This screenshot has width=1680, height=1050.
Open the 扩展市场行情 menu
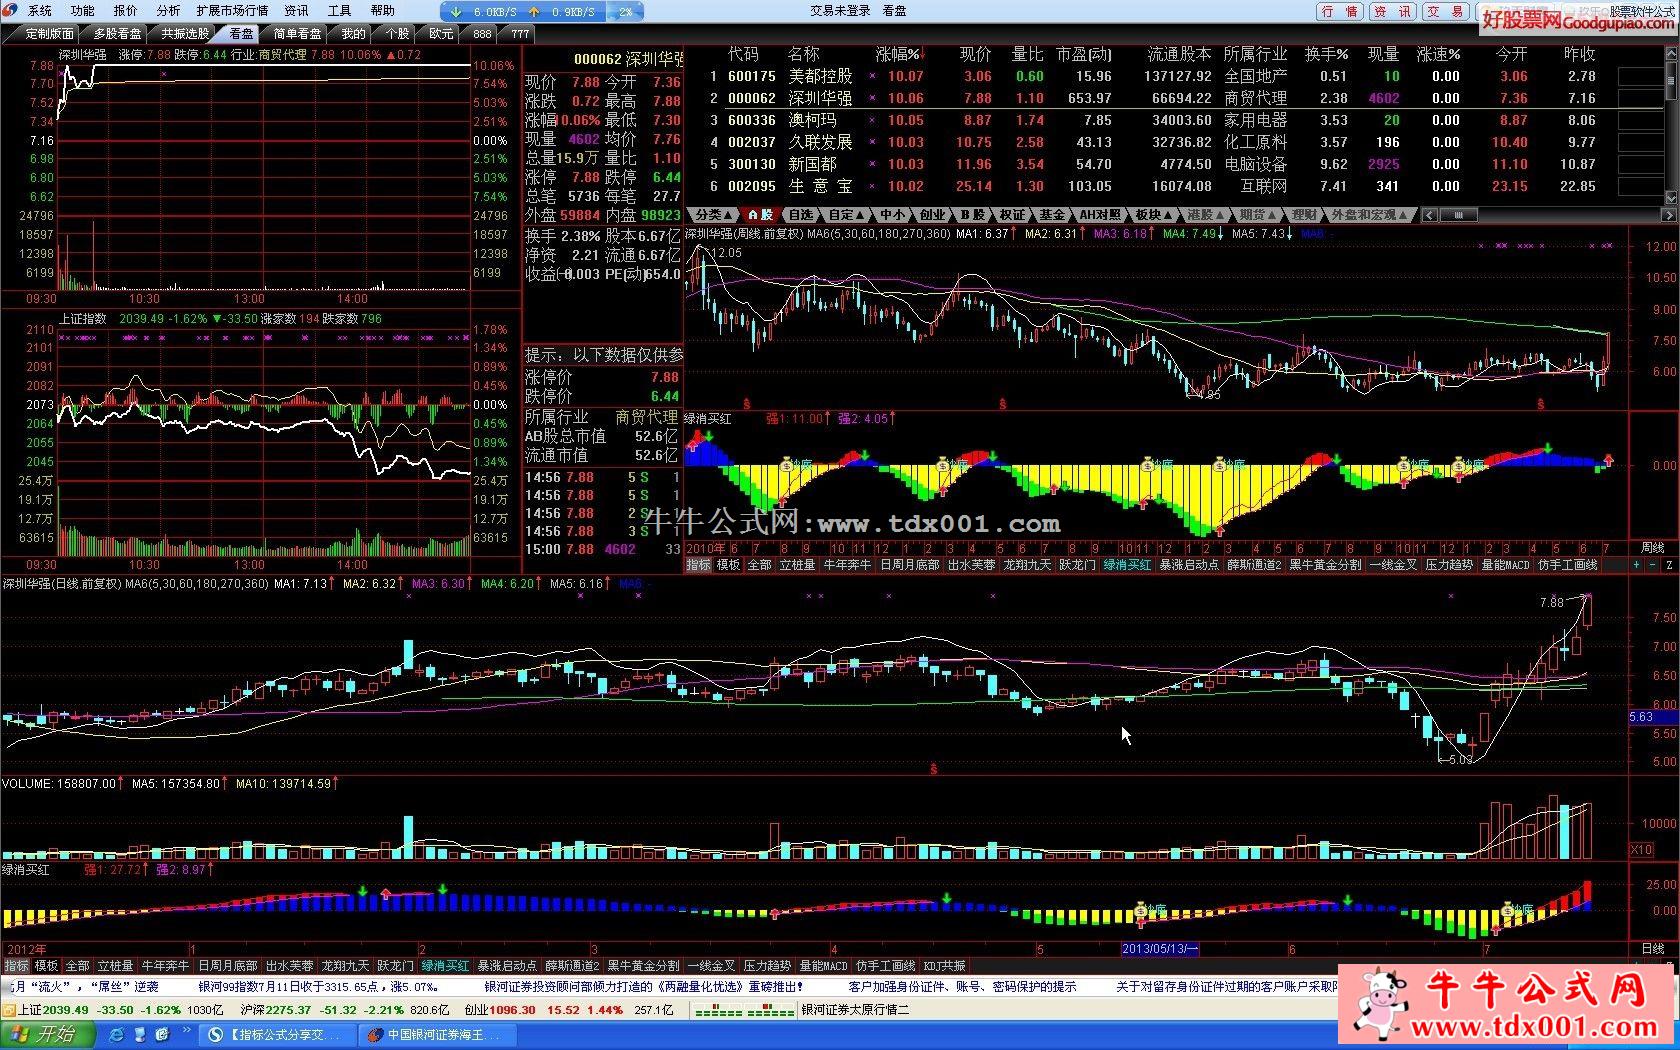coord(232,11)
